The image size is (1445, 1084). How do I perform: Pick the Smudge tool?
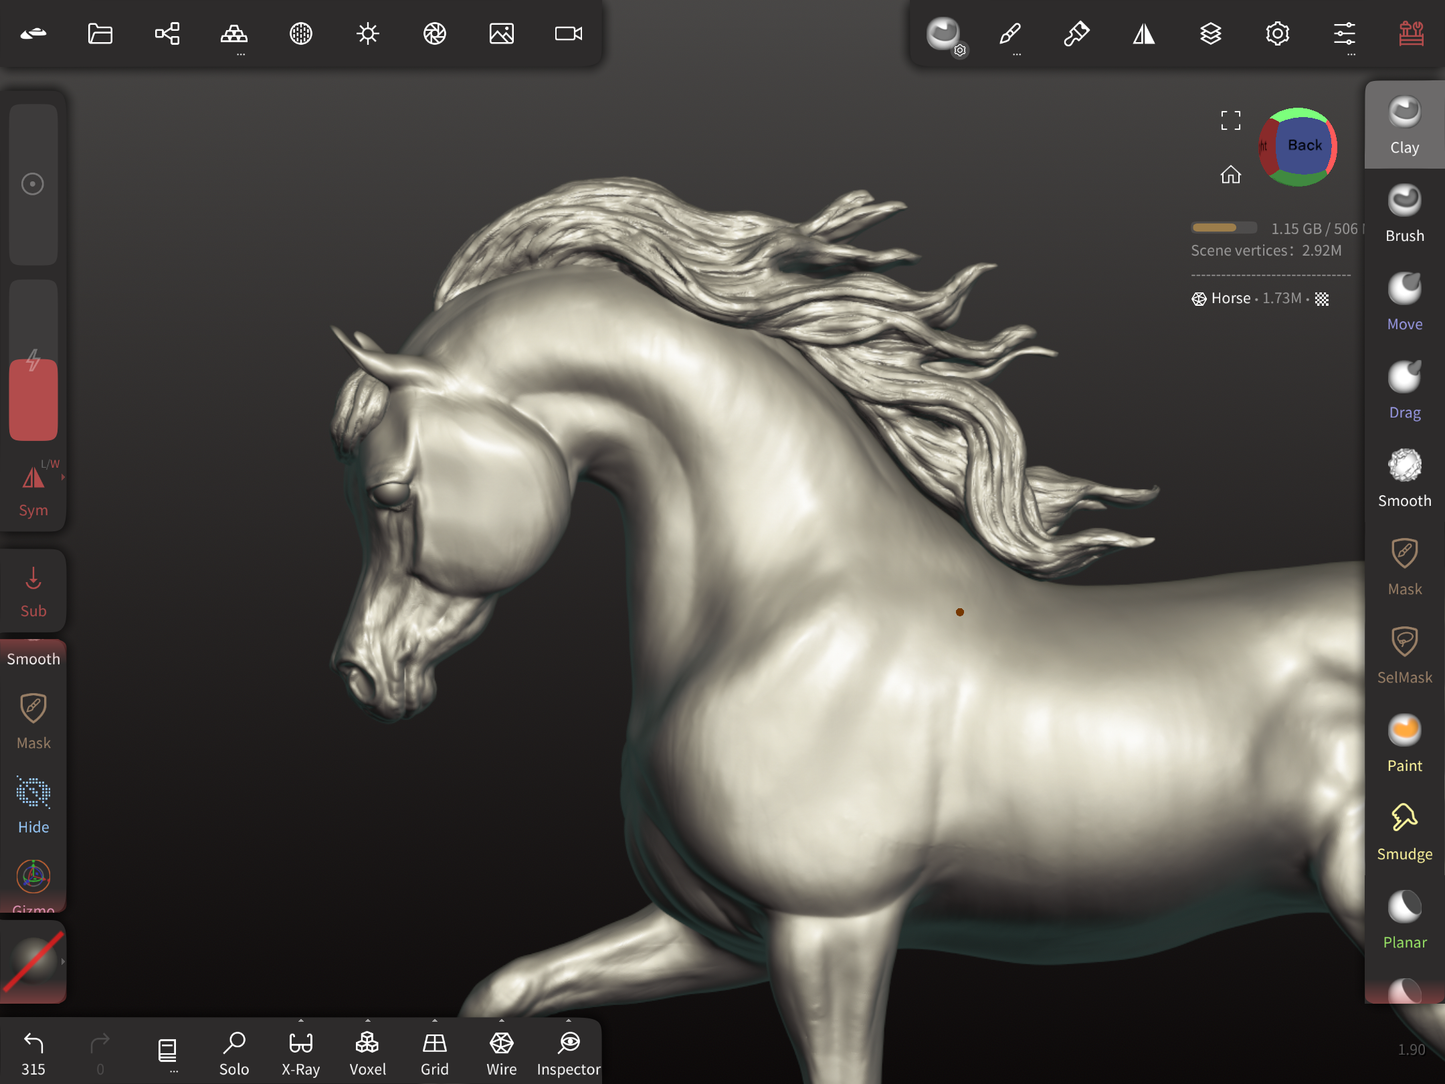pos(1404,831)
